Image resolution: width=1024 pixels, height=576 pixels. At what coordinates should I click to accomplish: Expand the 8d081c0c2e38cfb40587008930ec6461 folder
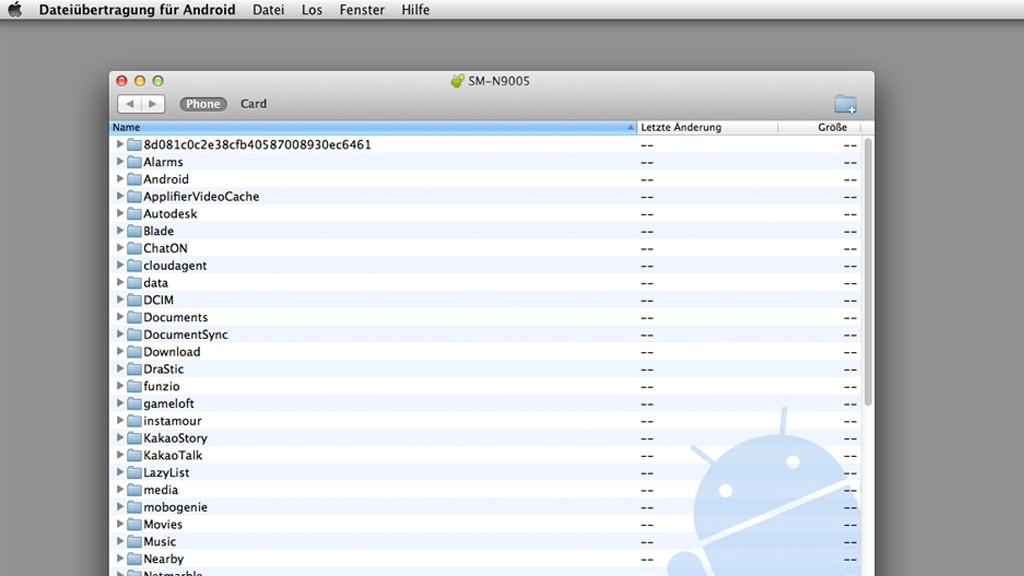[120, 144]
